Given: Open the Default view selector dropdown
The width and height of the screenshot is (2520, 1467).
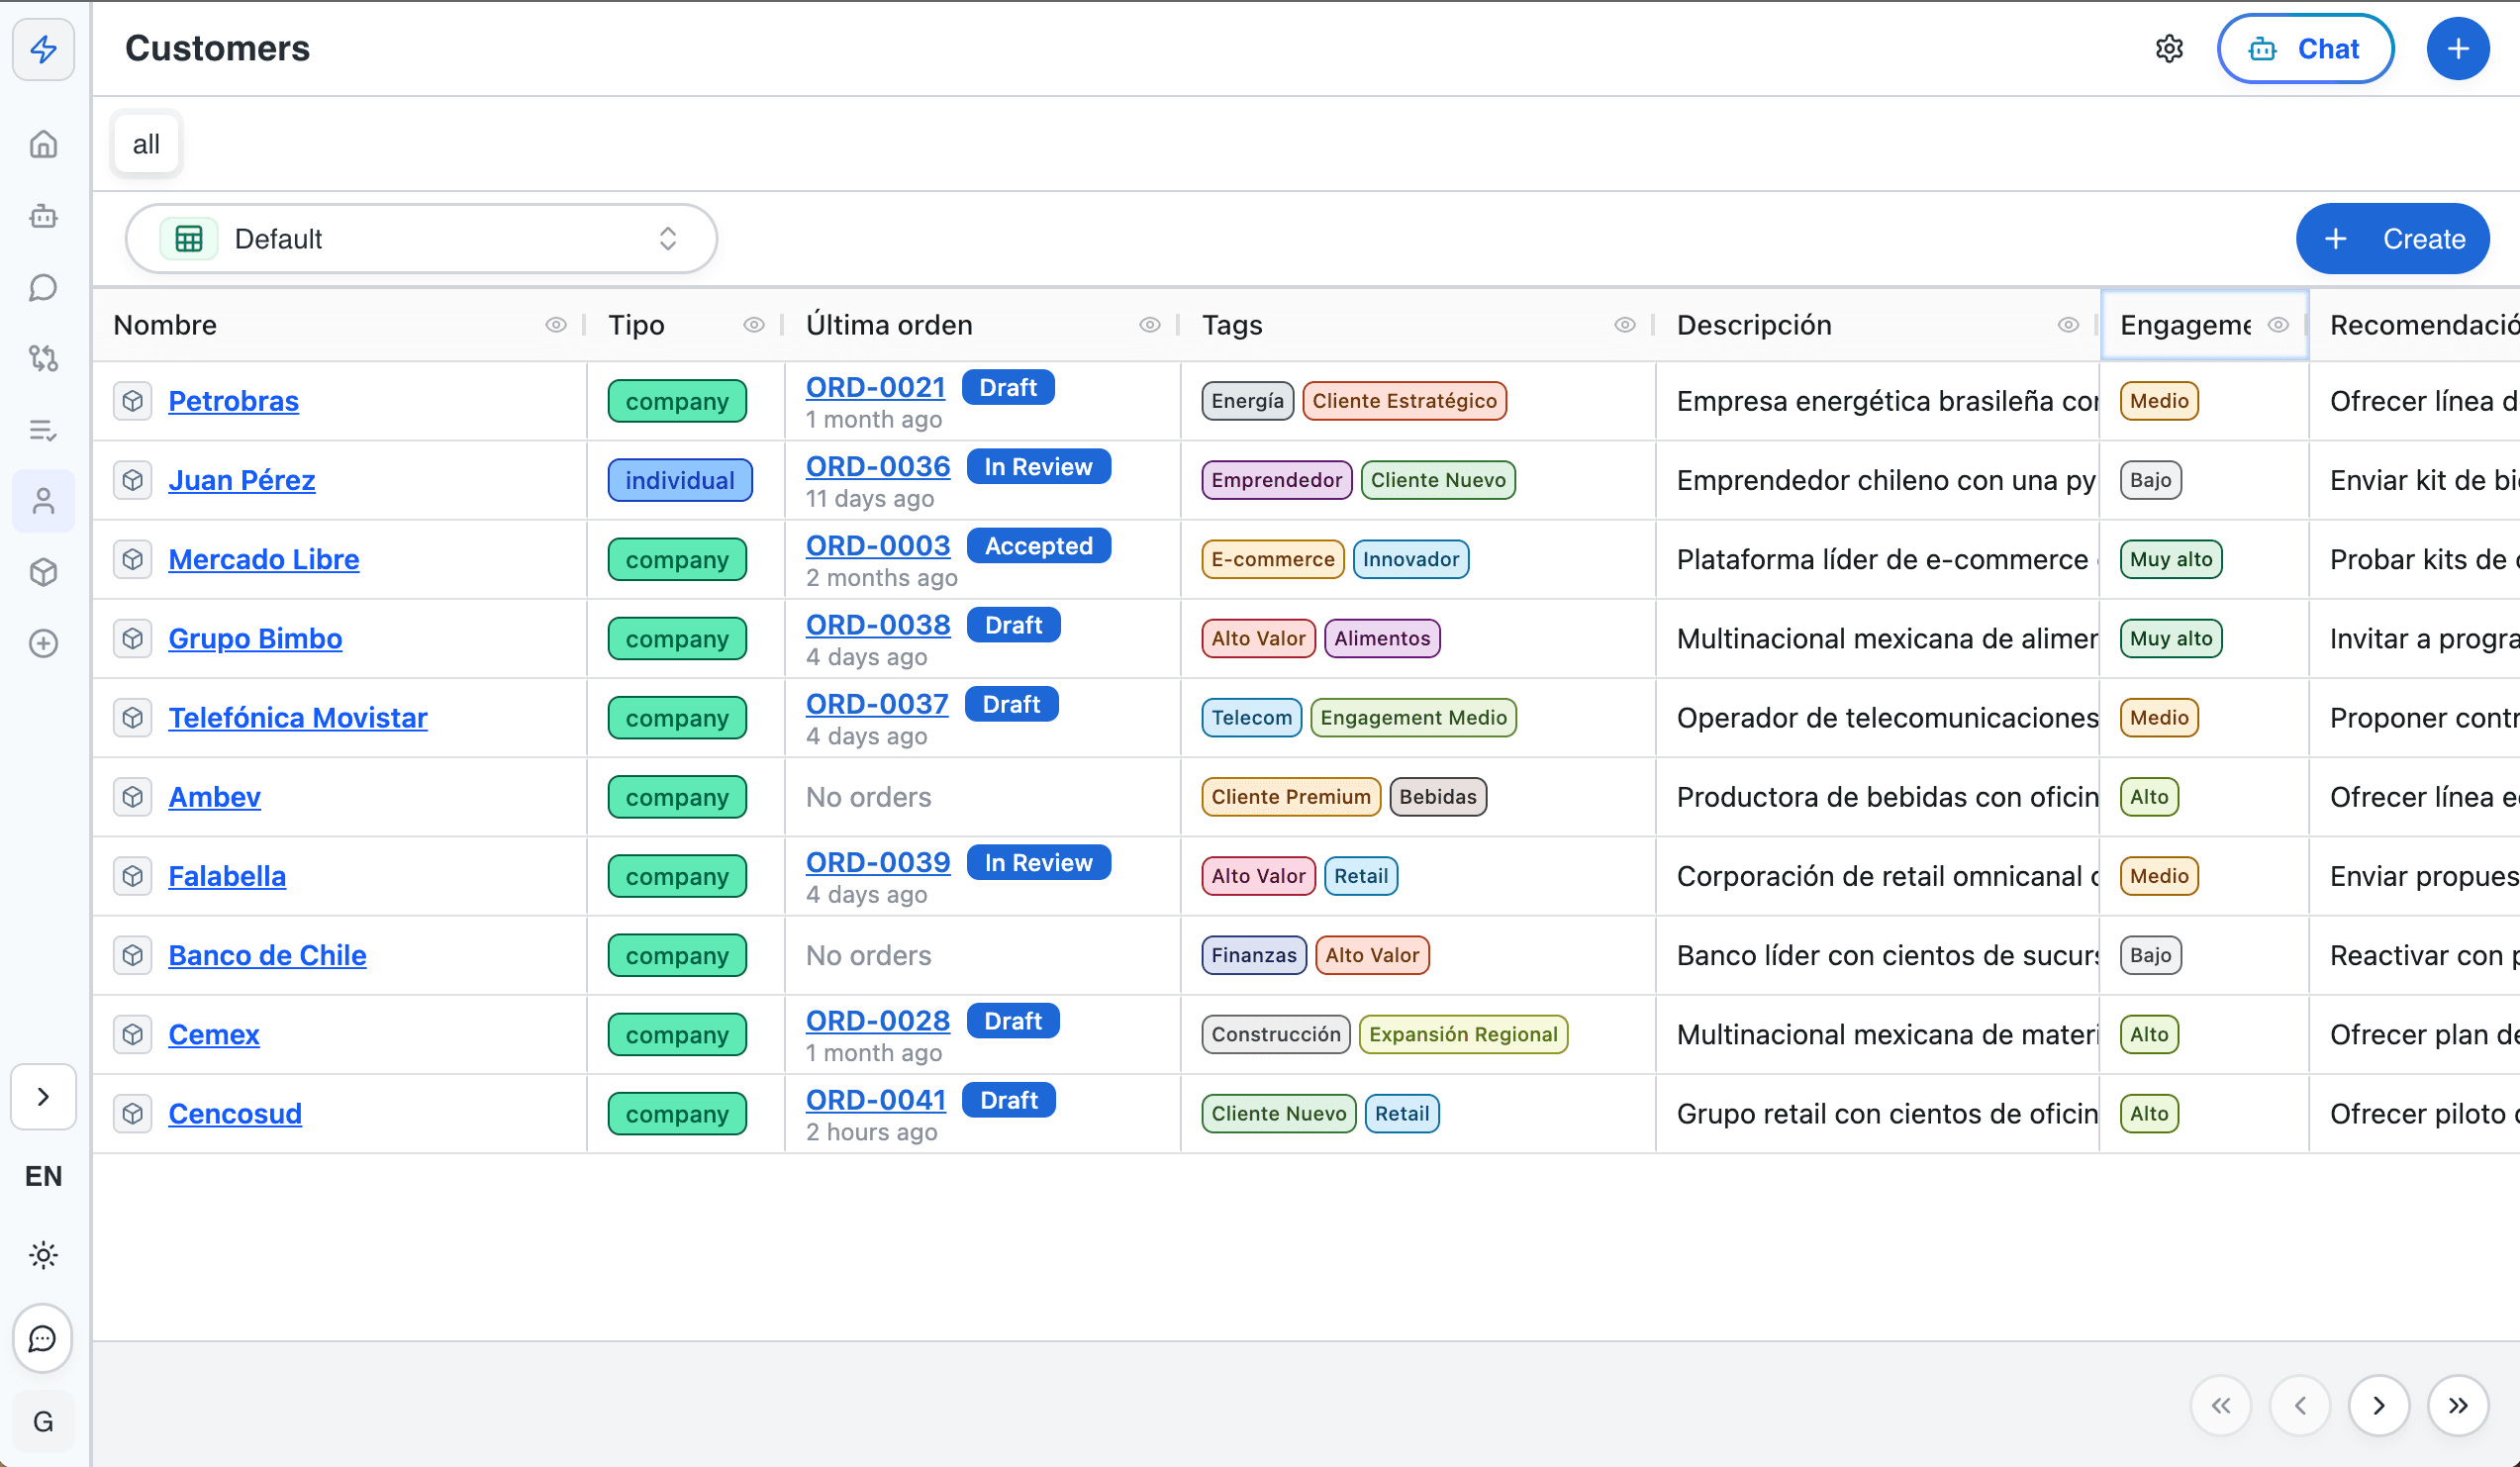Looking at the screenshot, I should 420,239.
